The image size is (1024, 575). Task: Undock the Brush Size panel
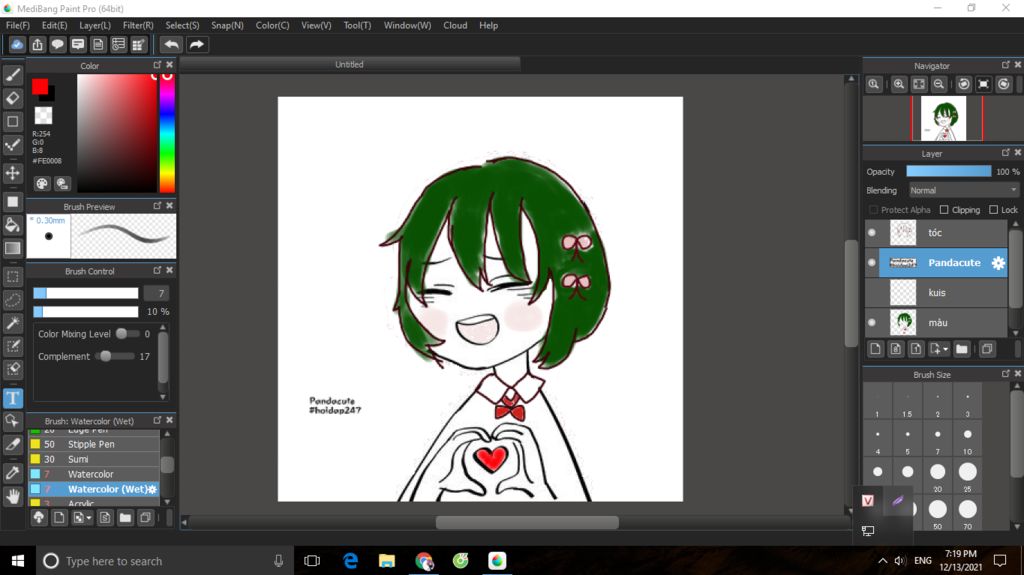click(1006, 373)
